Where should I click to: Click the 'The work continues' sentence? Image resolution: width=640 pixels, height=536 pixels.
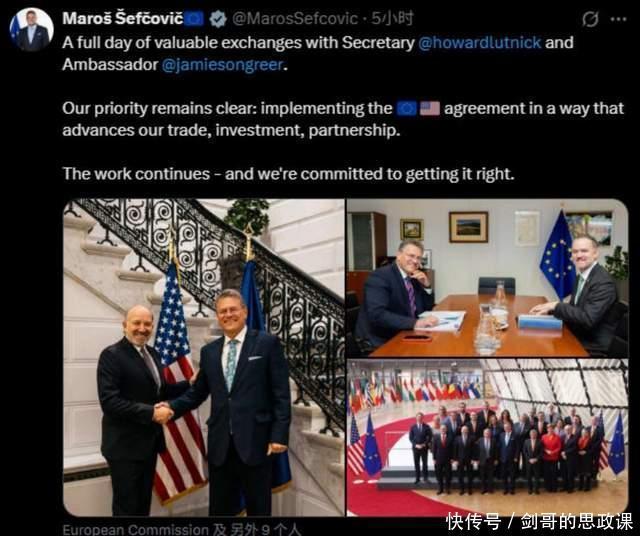(x=288, y=174)
